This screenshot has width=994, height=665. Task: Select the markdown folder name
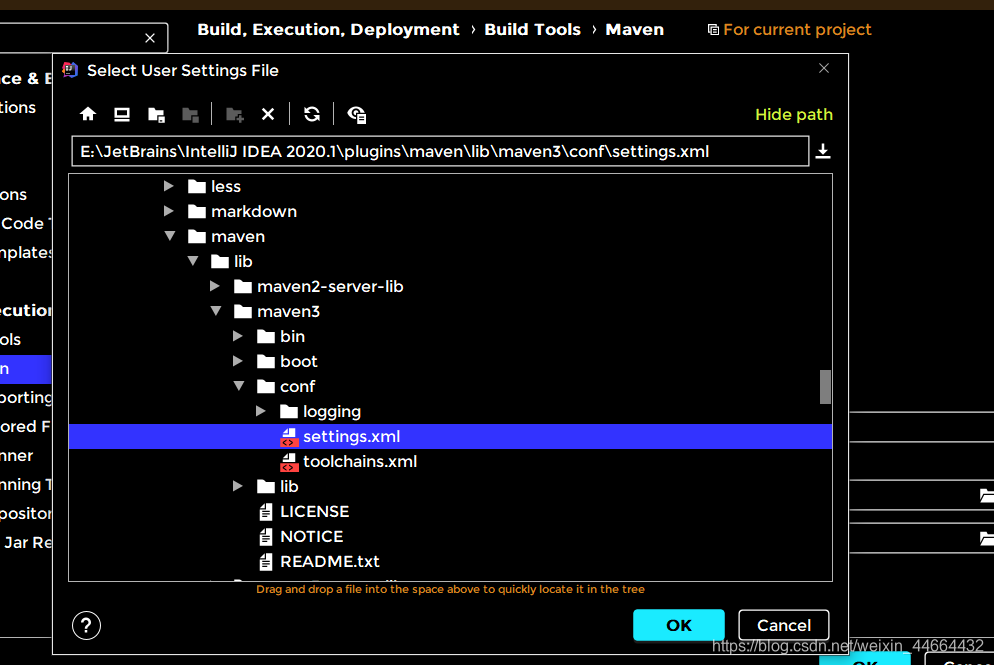coord(254,212)
